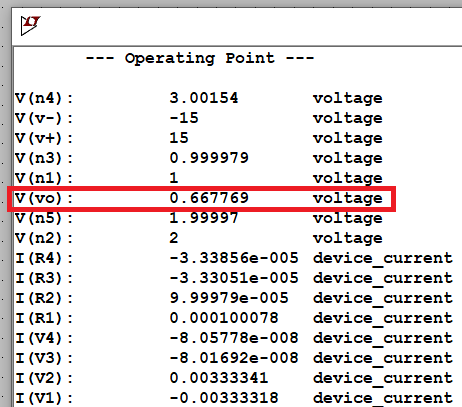Select the value 0.667769 for V(vo)

click(209, 198)
